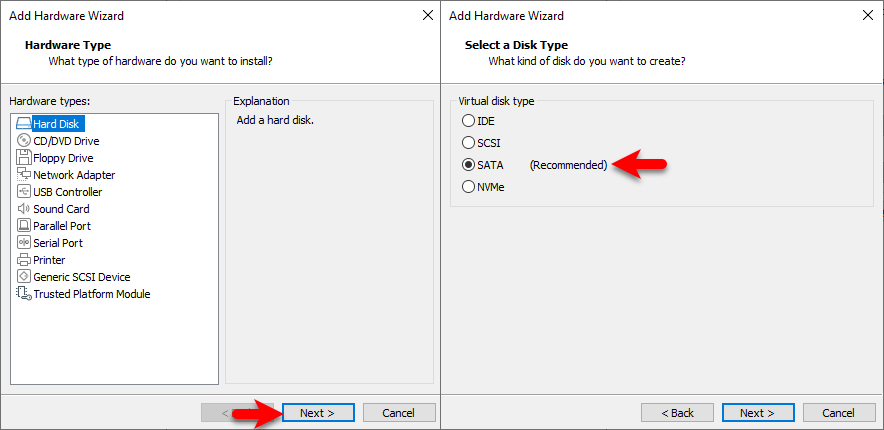Cancel the Hardware Type wizard

coord(399,413)
